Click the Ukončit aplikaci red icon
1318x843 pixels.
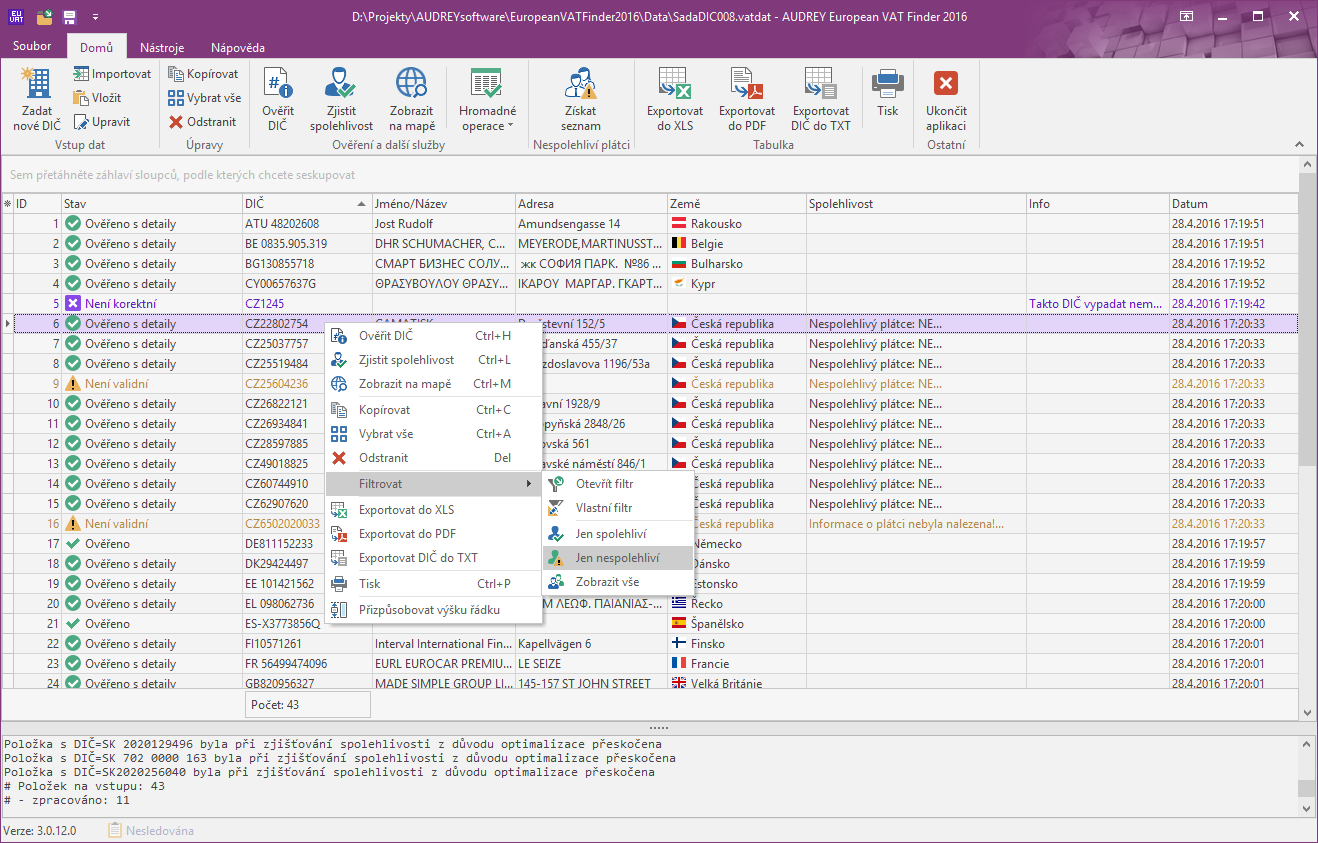click(x=945, y=84)
